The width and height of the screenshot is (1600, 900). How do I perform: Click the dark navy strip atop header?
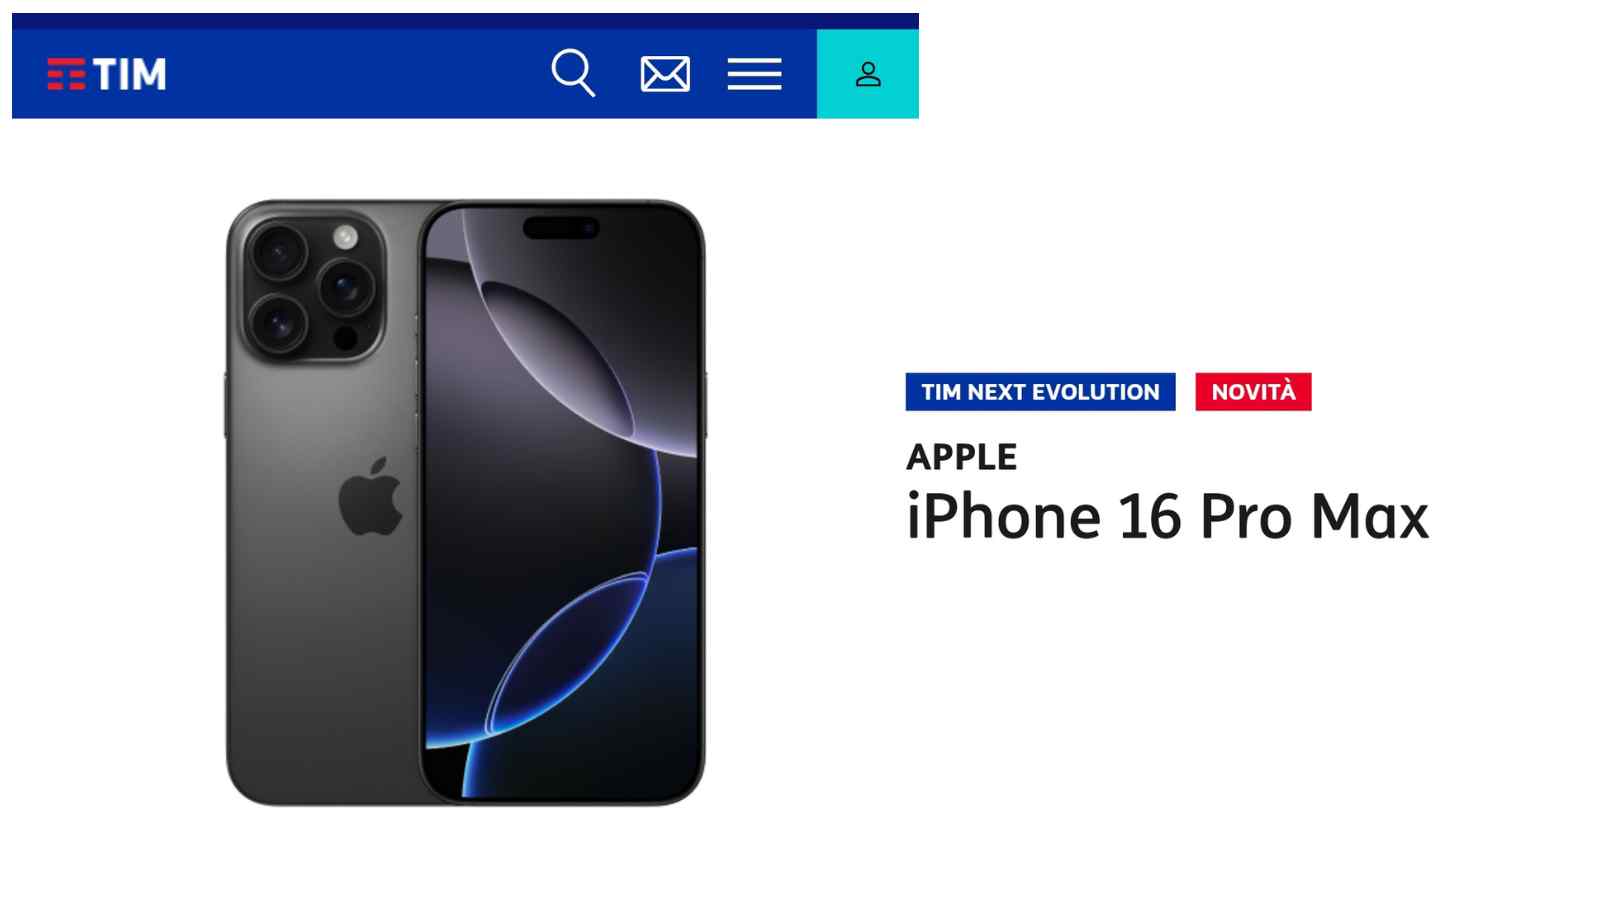pos(465,21)
